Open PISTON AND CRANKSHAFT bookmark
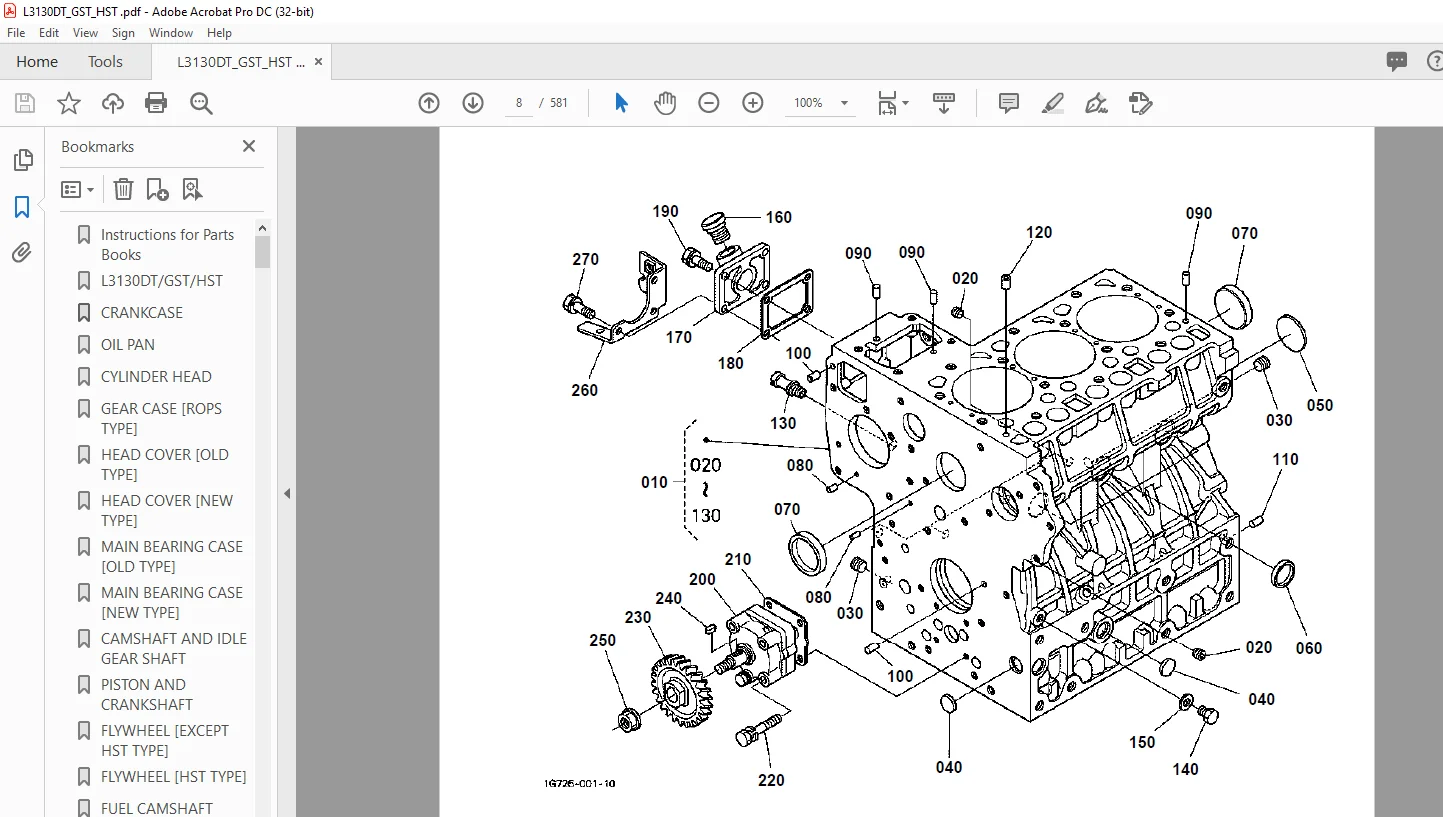 tap(147, 694)
